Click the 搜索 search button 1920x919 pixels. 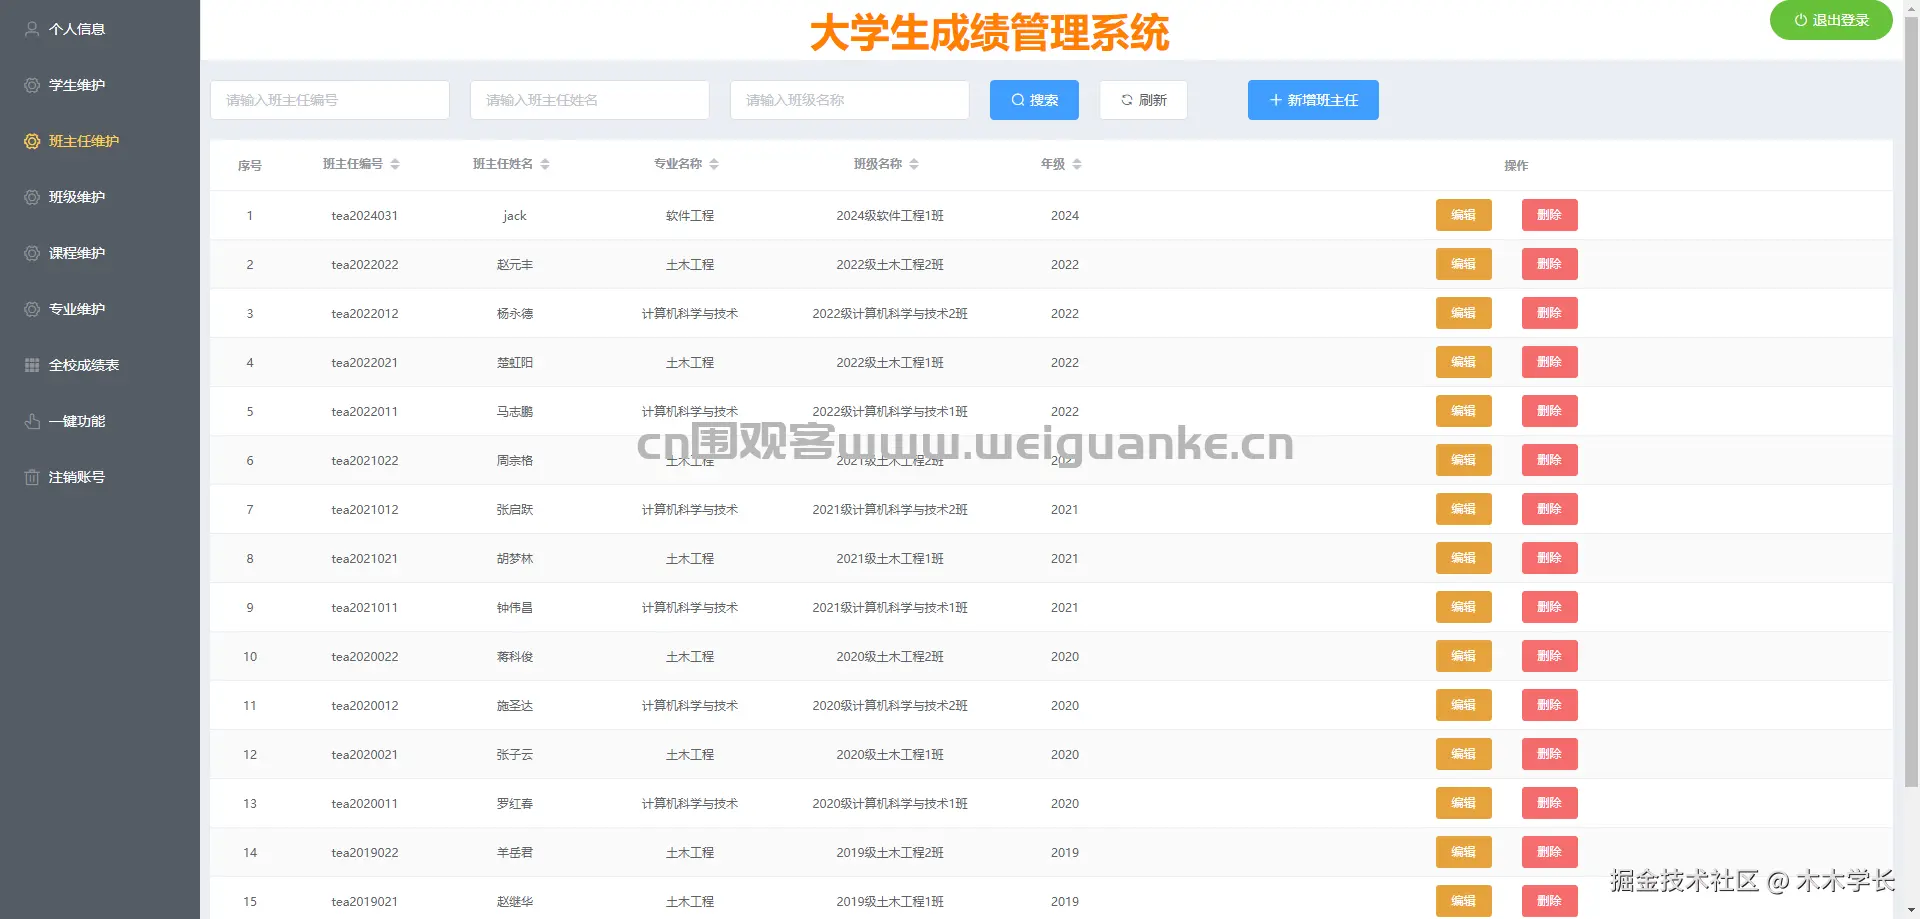coord(1034,100)
